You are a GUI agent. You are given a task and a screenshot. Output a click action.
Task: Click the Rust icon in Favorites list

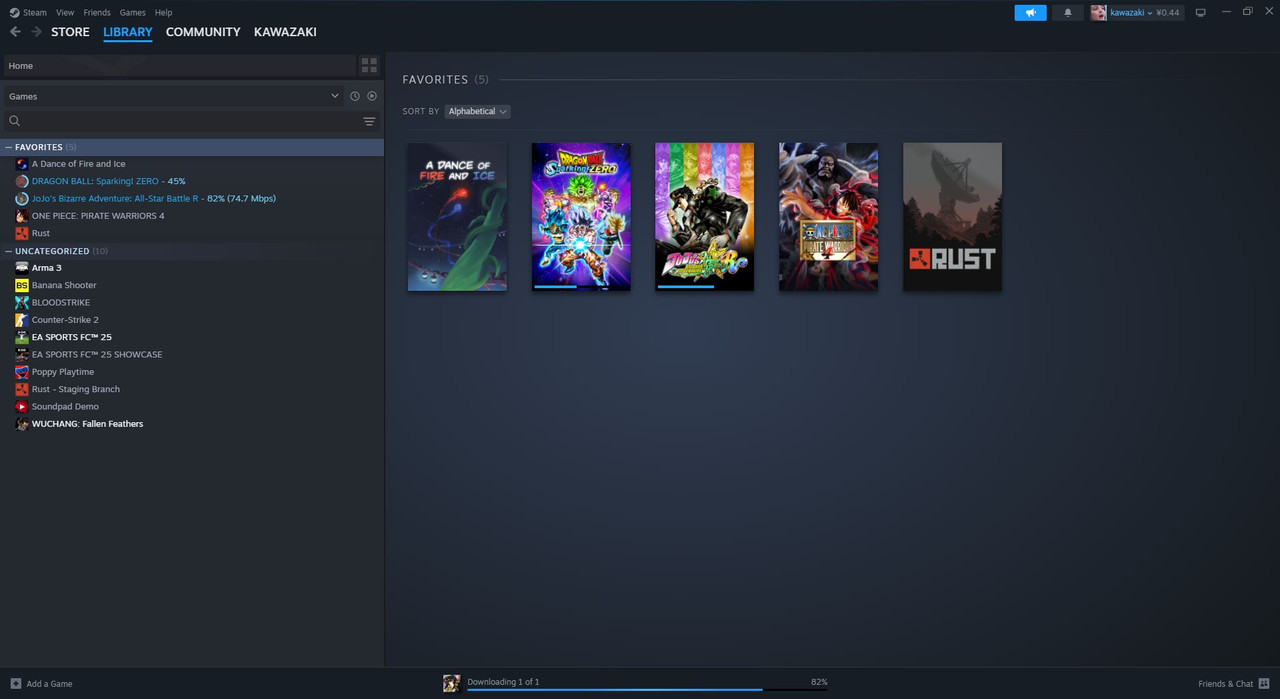click(x=22, y=233)
